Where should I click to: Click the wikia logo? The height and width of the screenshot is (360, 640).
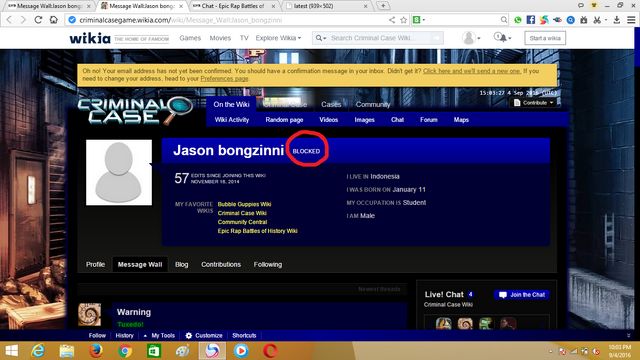tap(90, 38)
